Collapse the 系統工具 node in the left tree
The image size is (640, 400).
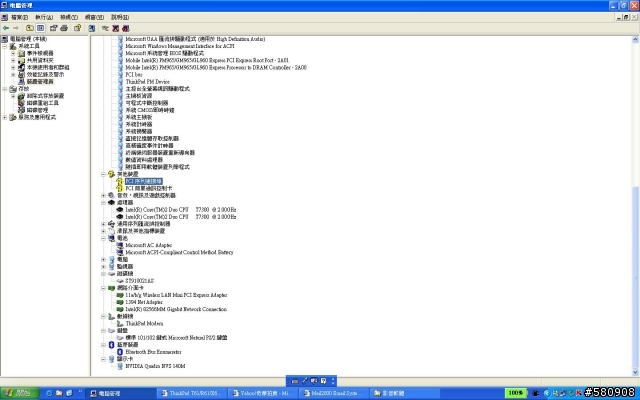click(5, 46)
